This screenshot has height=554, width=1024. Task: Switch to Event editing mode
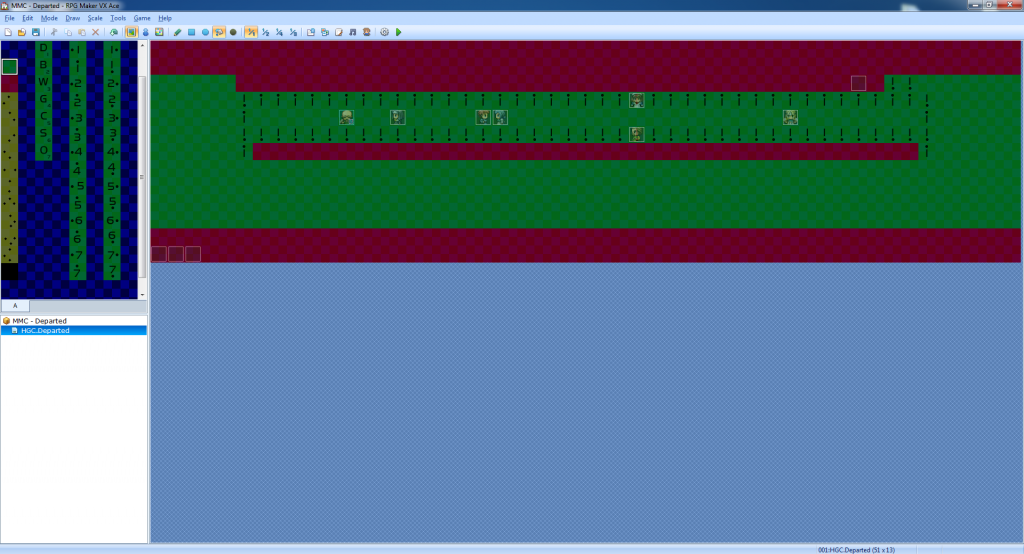(145, 32)
